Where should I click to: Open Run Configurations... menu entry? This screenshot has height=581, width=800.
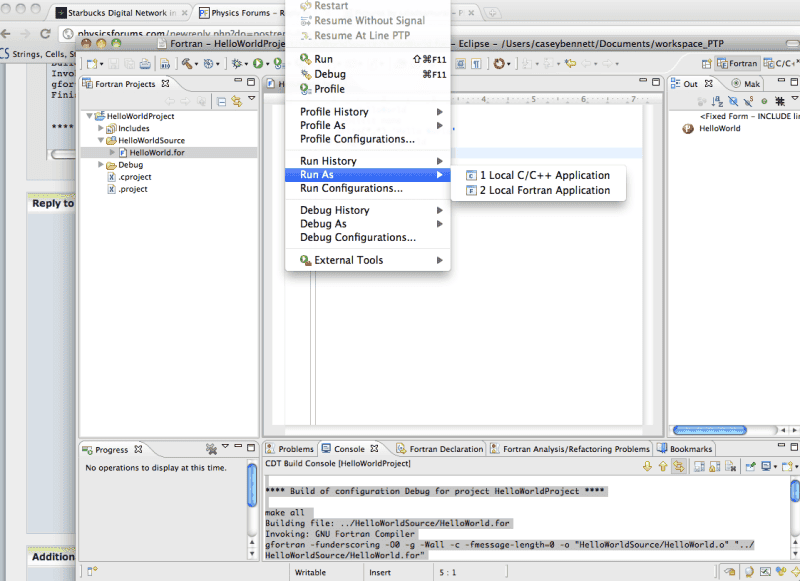pyautogui.click(x=351, y=188)
